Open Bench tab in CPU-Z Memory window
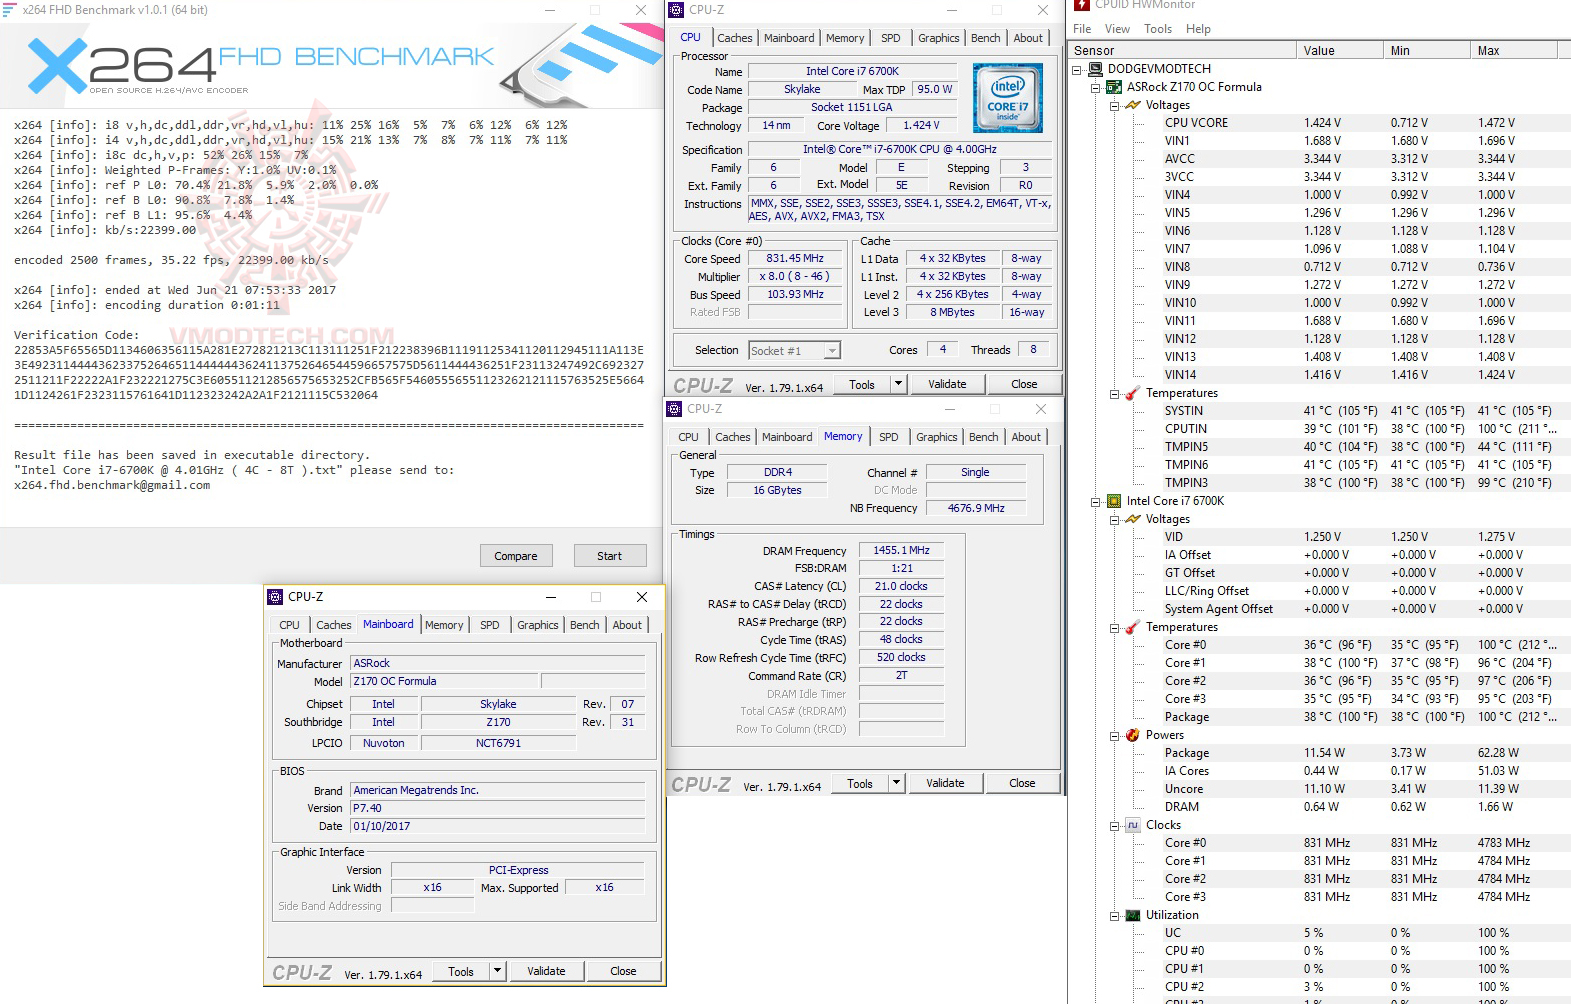The width and height of the screenshot is (1571, 1004). tap(983, 437)
